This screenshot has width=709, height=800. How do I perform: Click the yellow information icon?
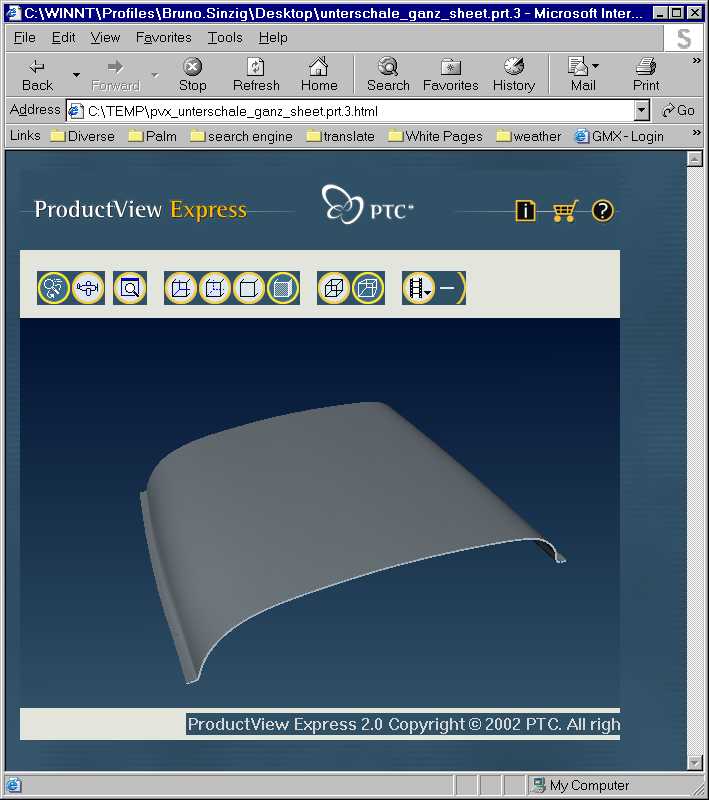pyautogui.click(x=525, y=210)
